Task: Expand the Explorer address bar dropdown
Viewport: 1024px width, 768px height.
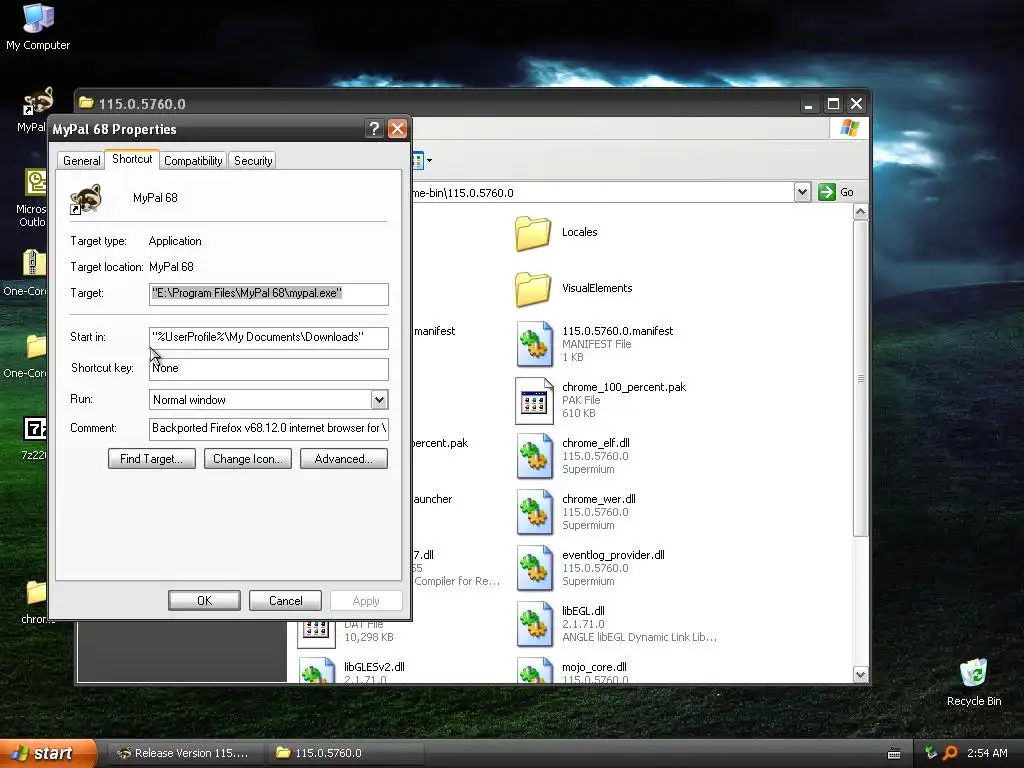Action: [x=803, y=192]
